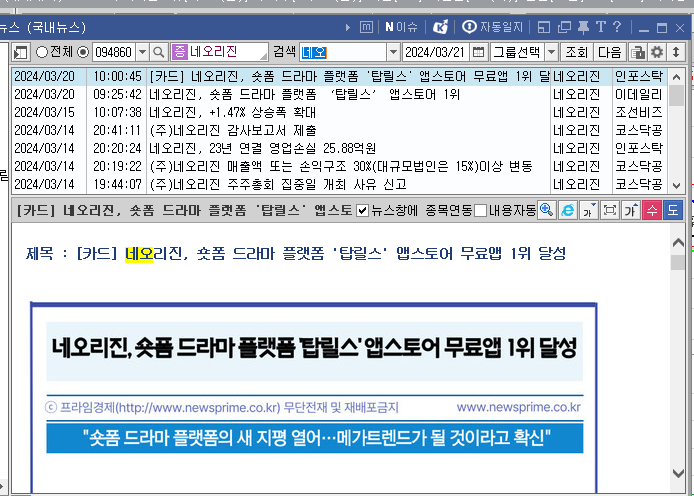Viewport: 694px width, 496px height.
Task: Open help with the question mark icon
Action: click(617, 27)
